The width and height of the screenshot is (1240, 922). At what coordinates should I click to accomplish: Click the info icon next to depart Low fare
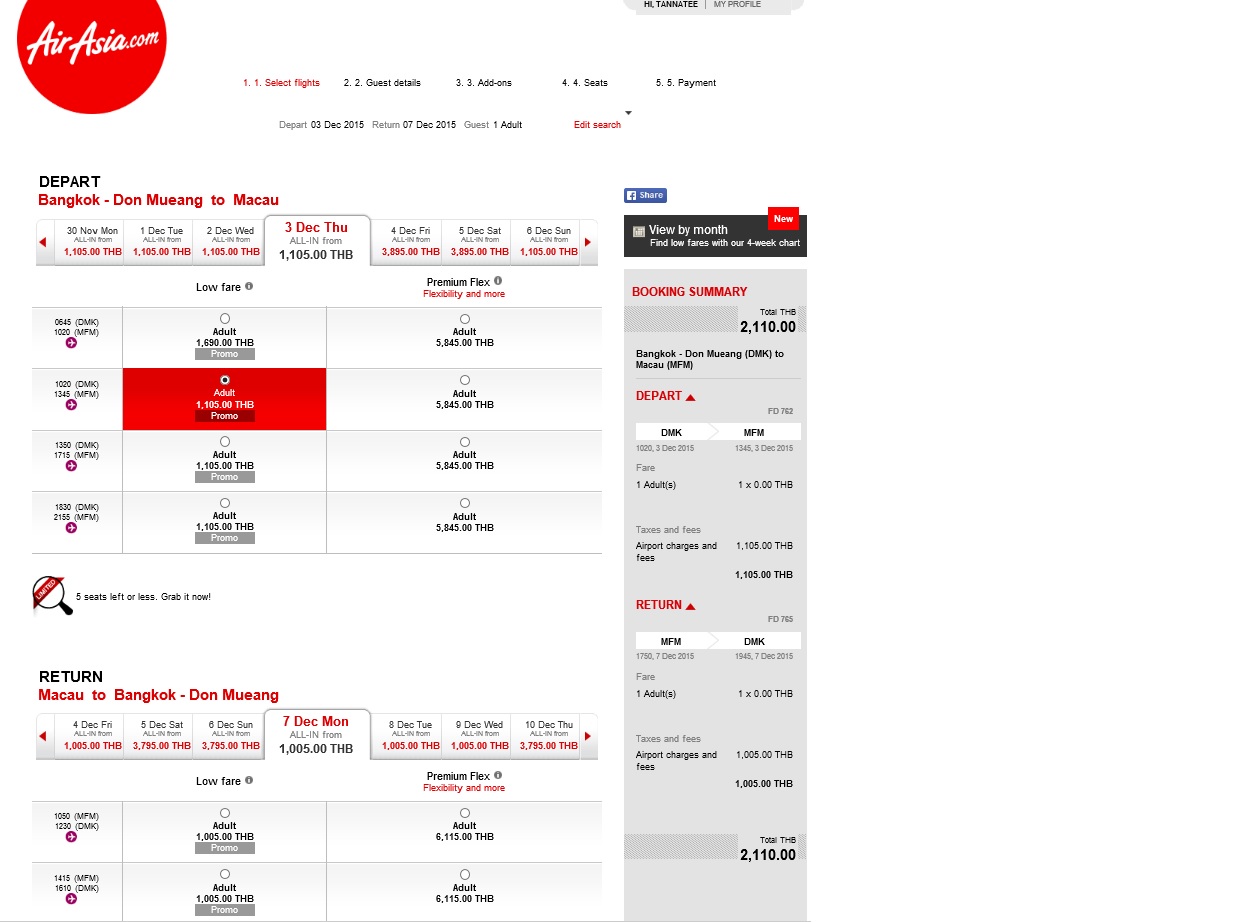pyautogui.click(x=249, y=286)
